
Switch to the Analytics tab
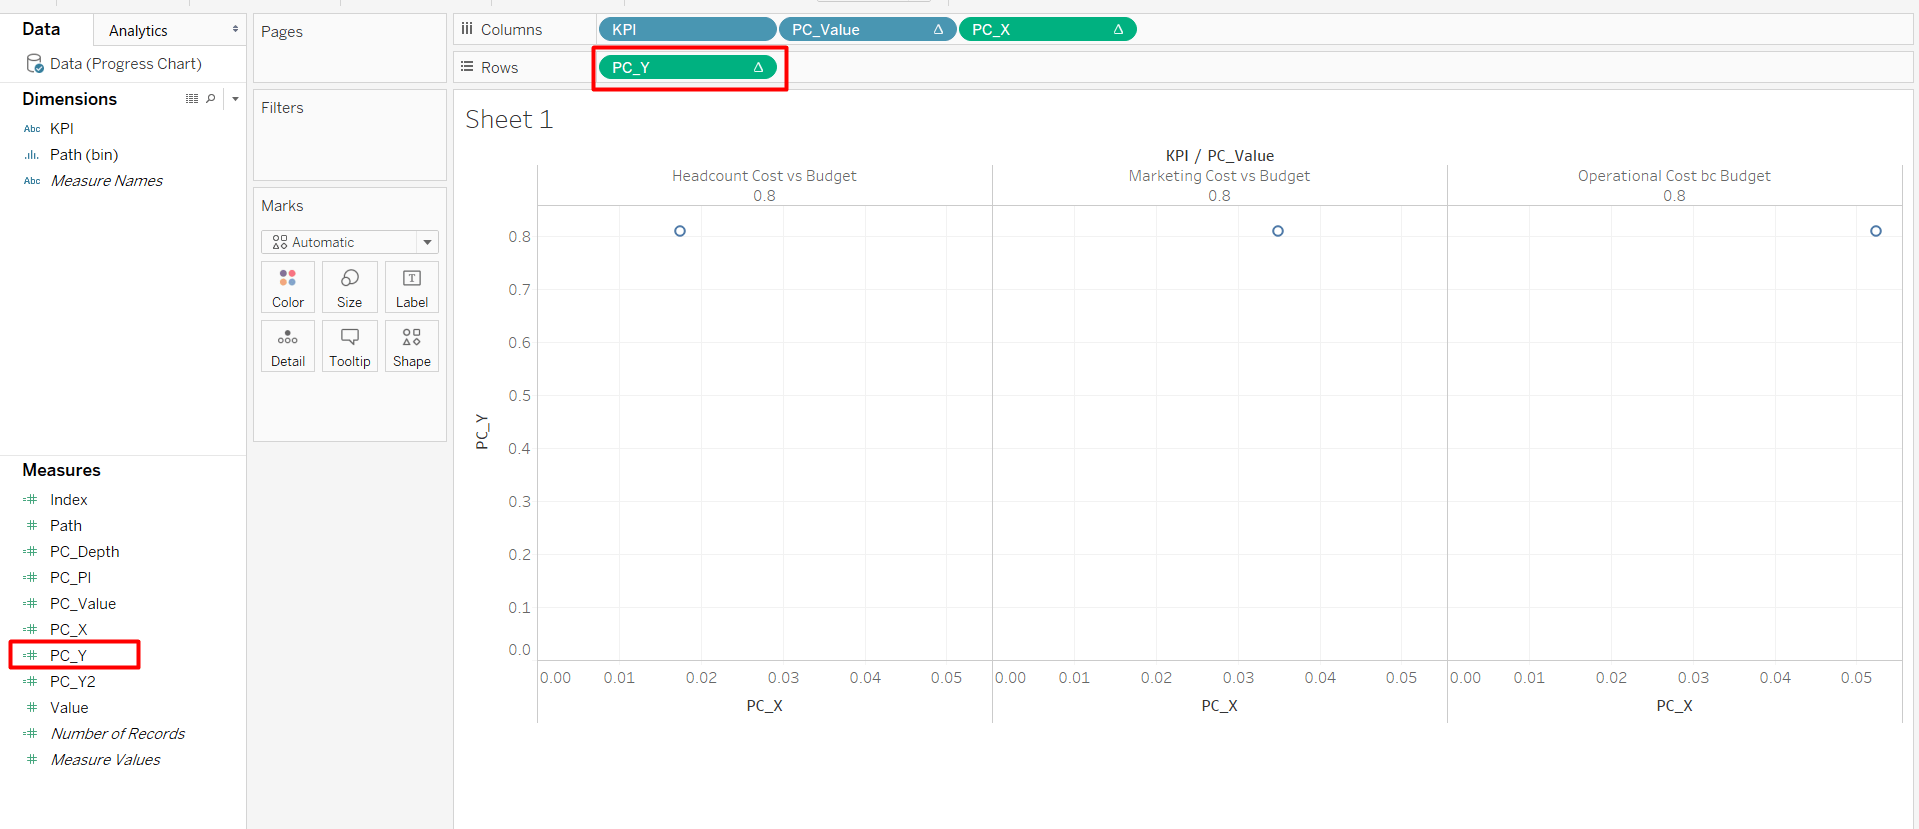pyautogui.click(x=138, y=31)
